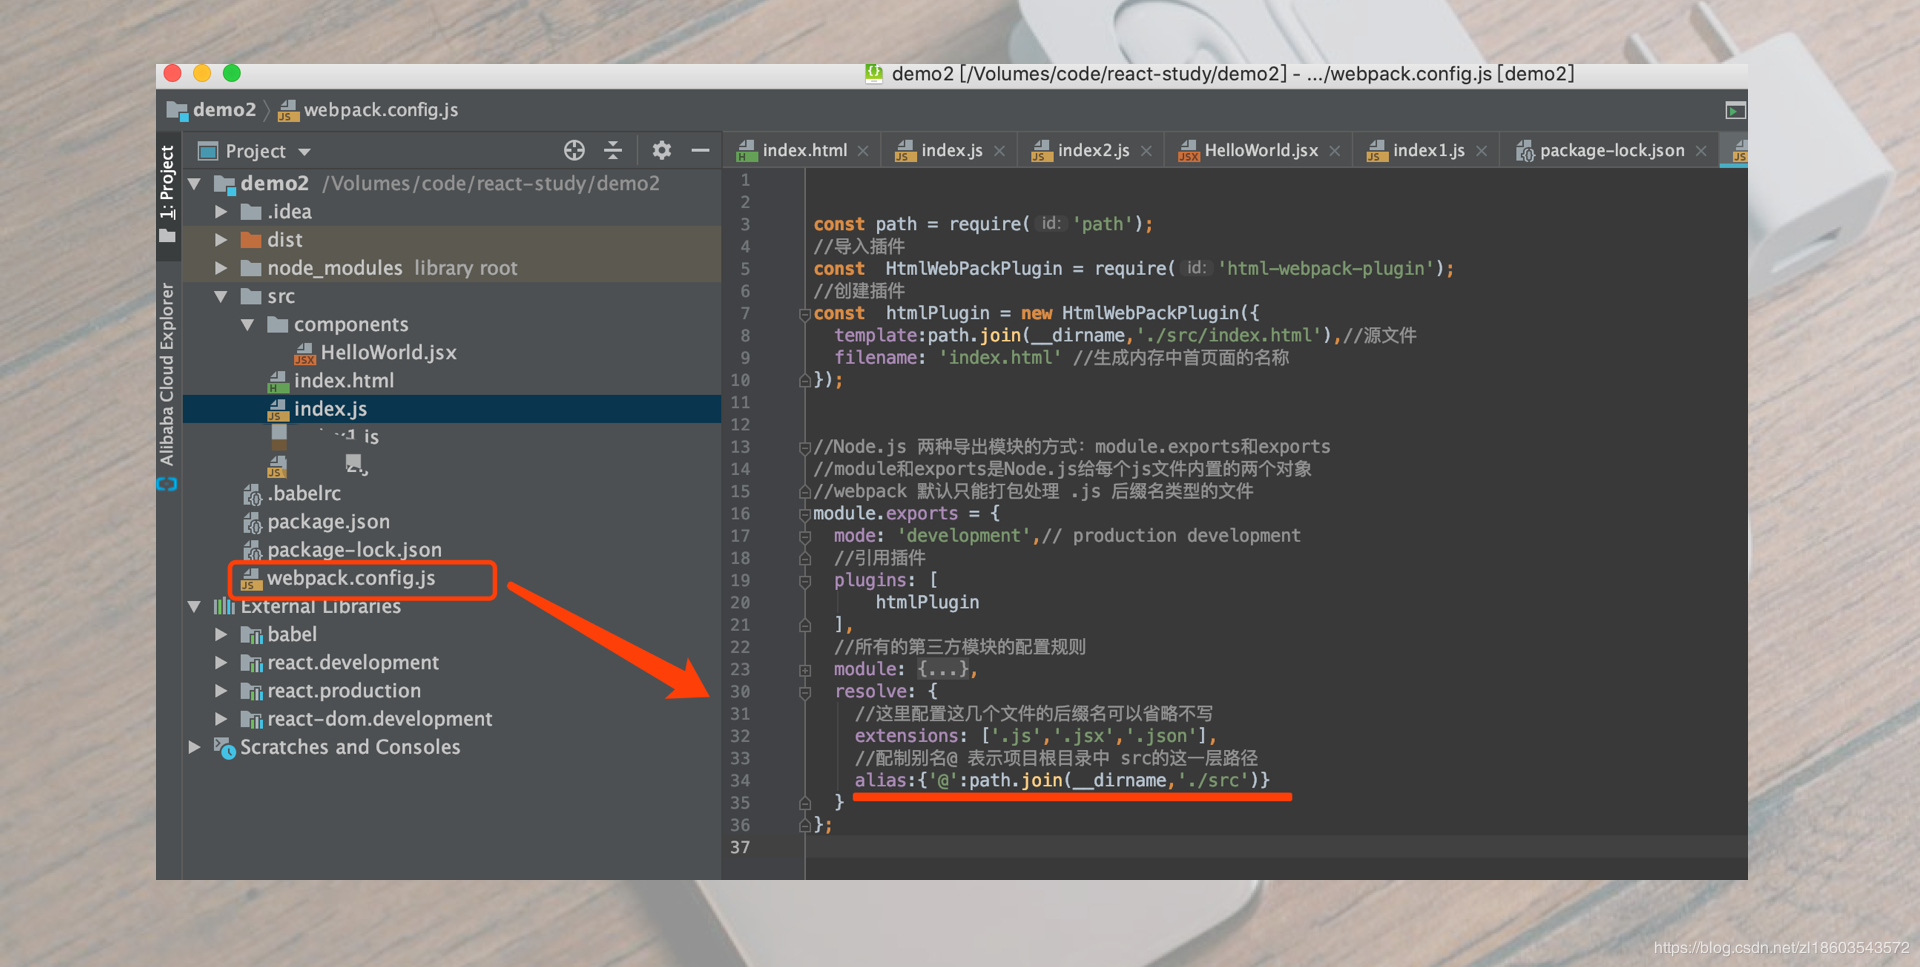Collapse the components folder arrow

point(248,324)
